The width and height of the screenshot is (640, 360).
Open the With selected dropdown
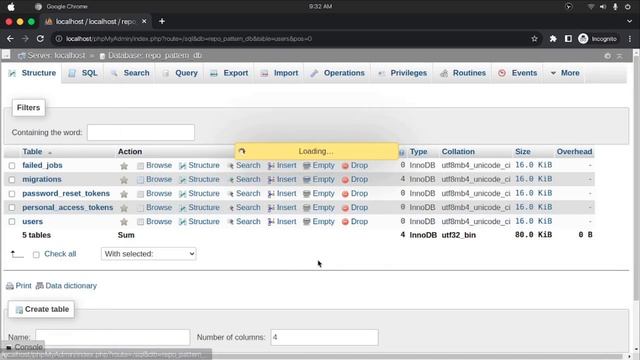149,254
